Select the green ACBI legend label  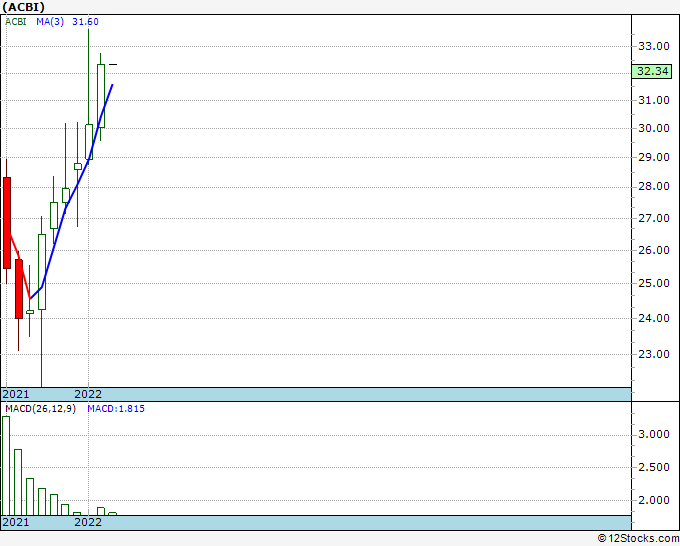[17, 21]
